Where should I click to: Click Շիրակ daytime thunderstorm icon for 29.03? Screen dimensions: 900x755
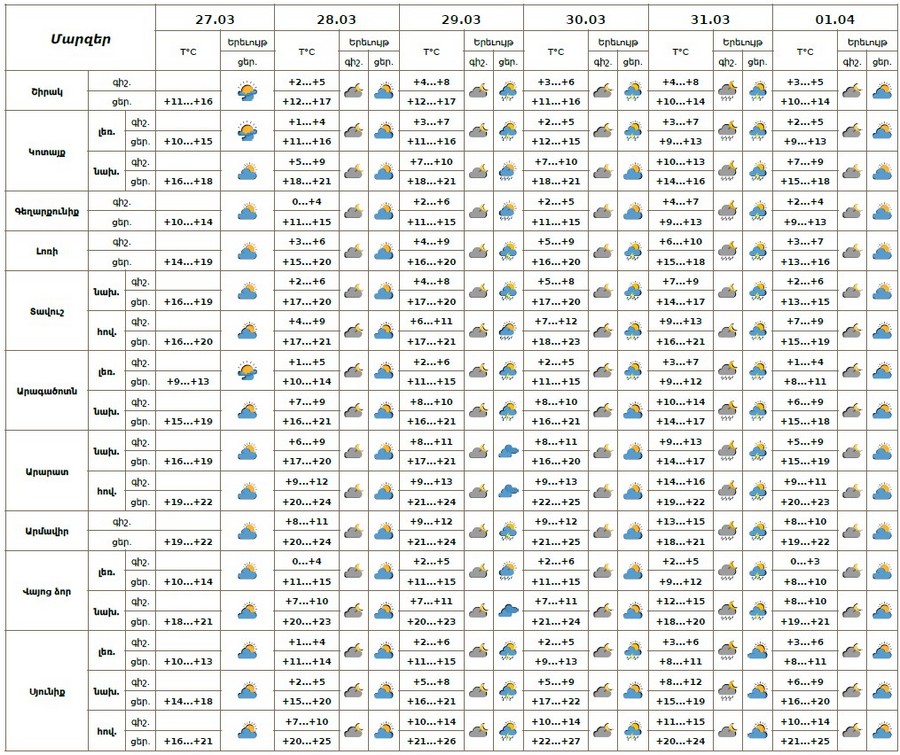(508, 91)
